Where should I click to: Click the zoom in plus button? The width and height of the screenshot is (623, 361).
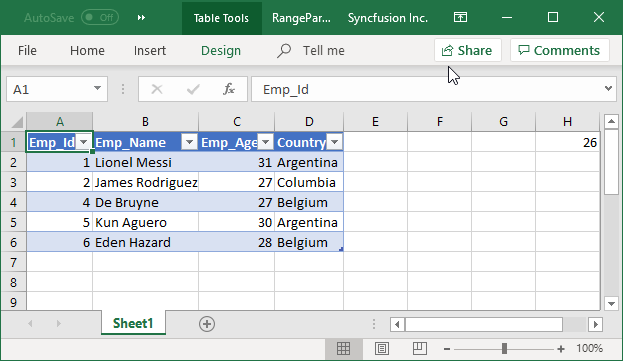tap(561, 349)
